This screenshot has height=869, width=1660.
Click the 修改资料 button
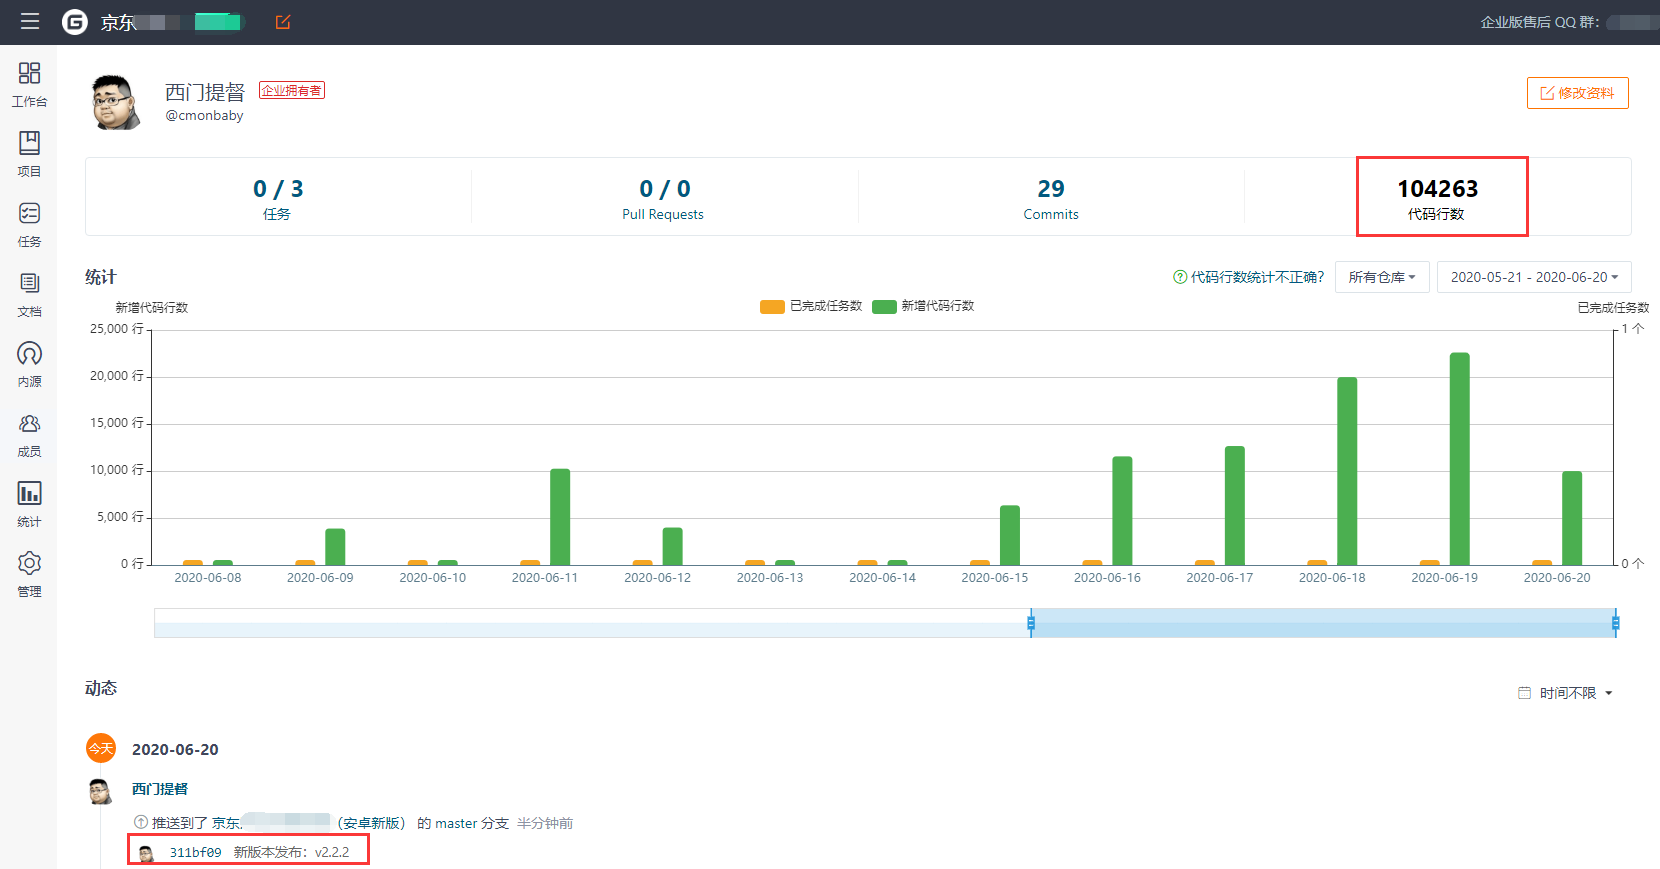point(1577,93)
